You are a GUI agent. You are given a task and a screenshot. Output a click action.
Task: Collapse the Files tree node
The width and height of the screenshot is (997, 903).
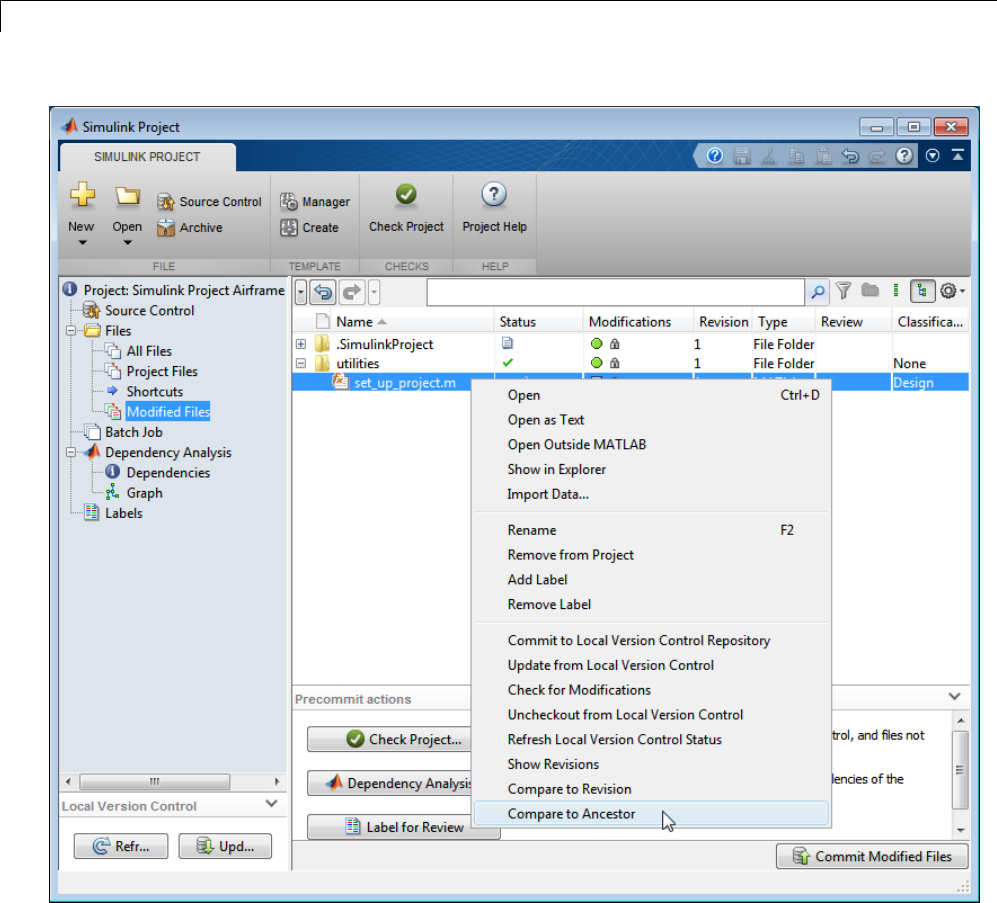[x=71, y=331]
